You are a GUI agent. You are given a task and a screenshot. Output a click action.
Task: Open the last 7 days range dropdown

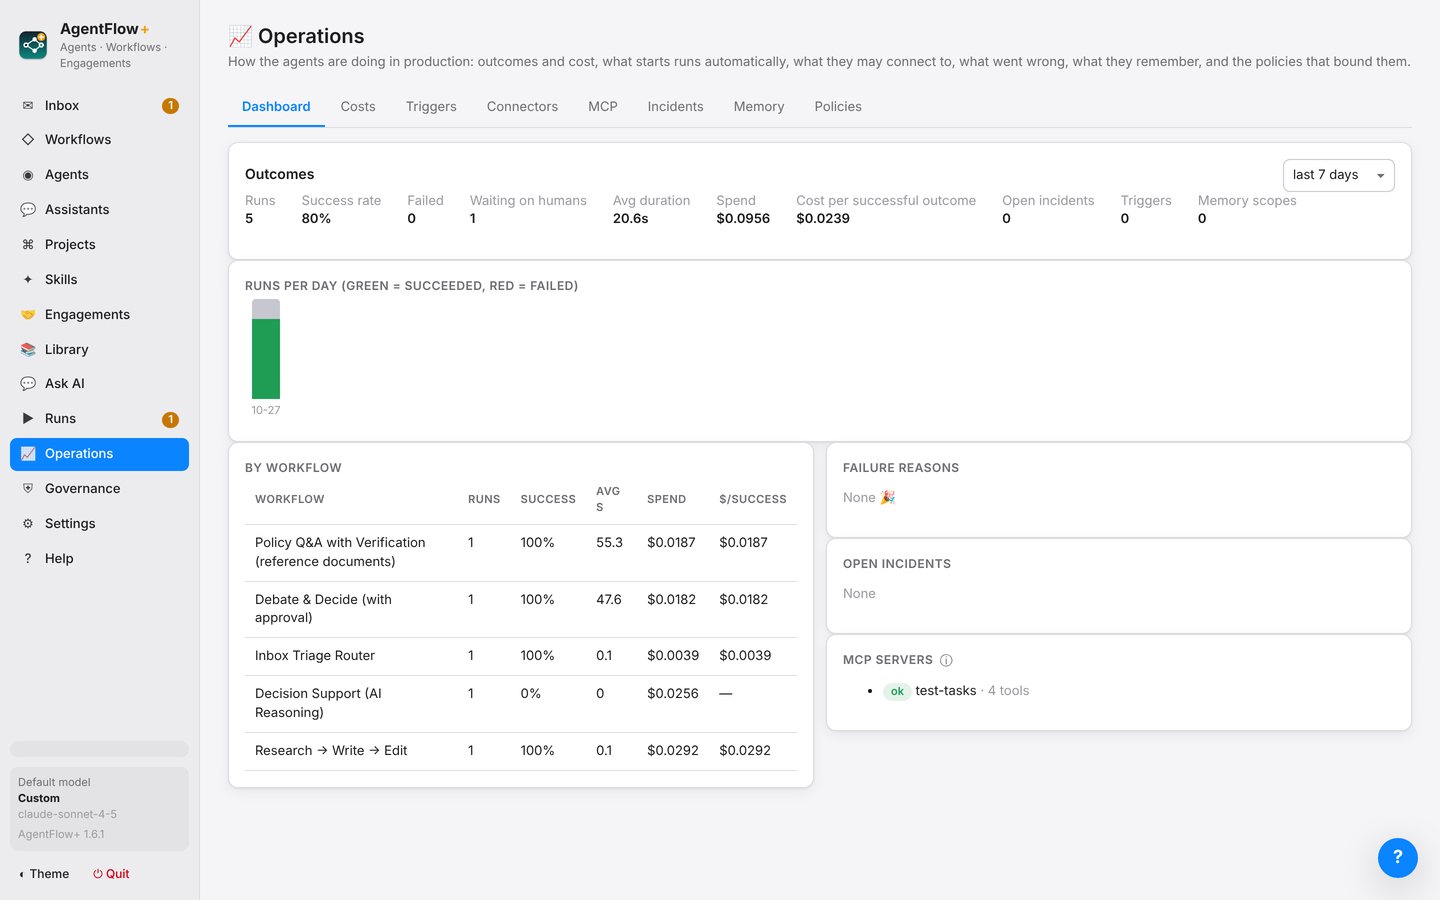[x=1338, y=175]
